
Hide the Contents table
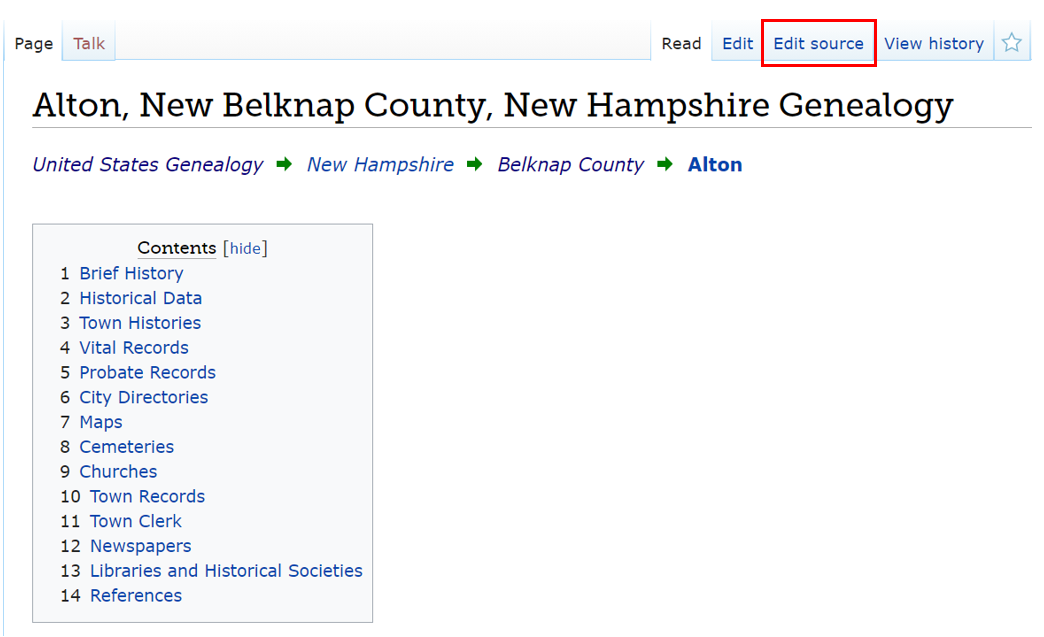[245, 249]
